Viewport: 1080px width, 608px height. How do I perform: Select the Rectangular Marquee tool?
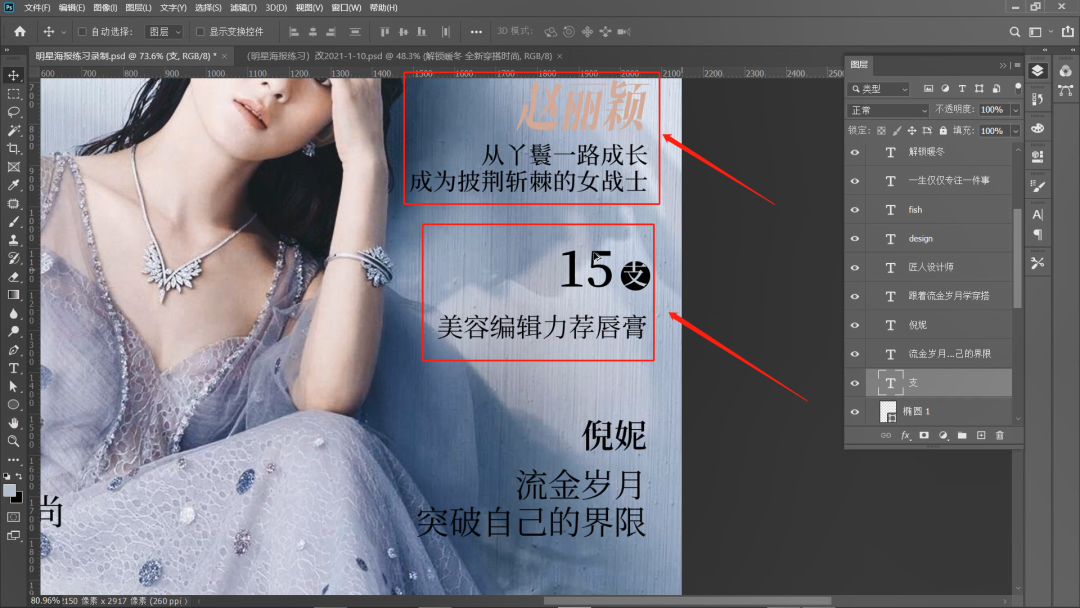tap(13, 94)
